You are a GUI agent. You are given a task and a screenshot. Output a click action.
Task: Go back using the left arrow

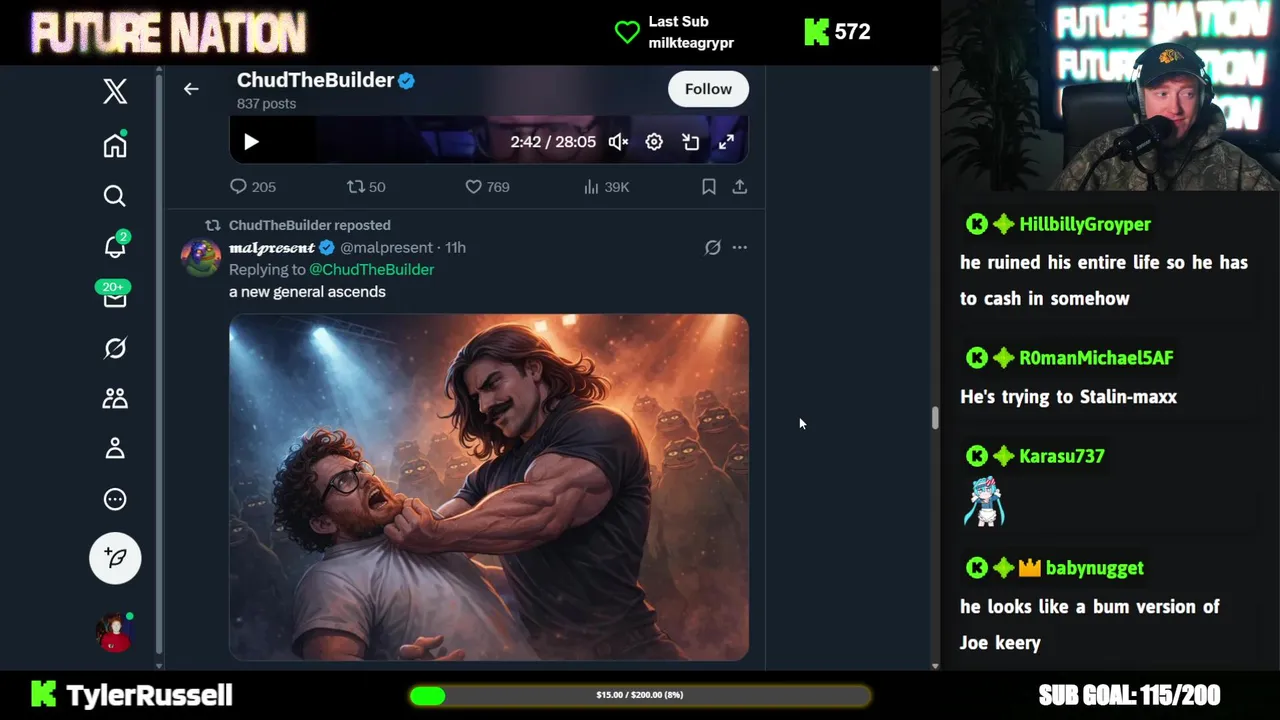(191, 89)
